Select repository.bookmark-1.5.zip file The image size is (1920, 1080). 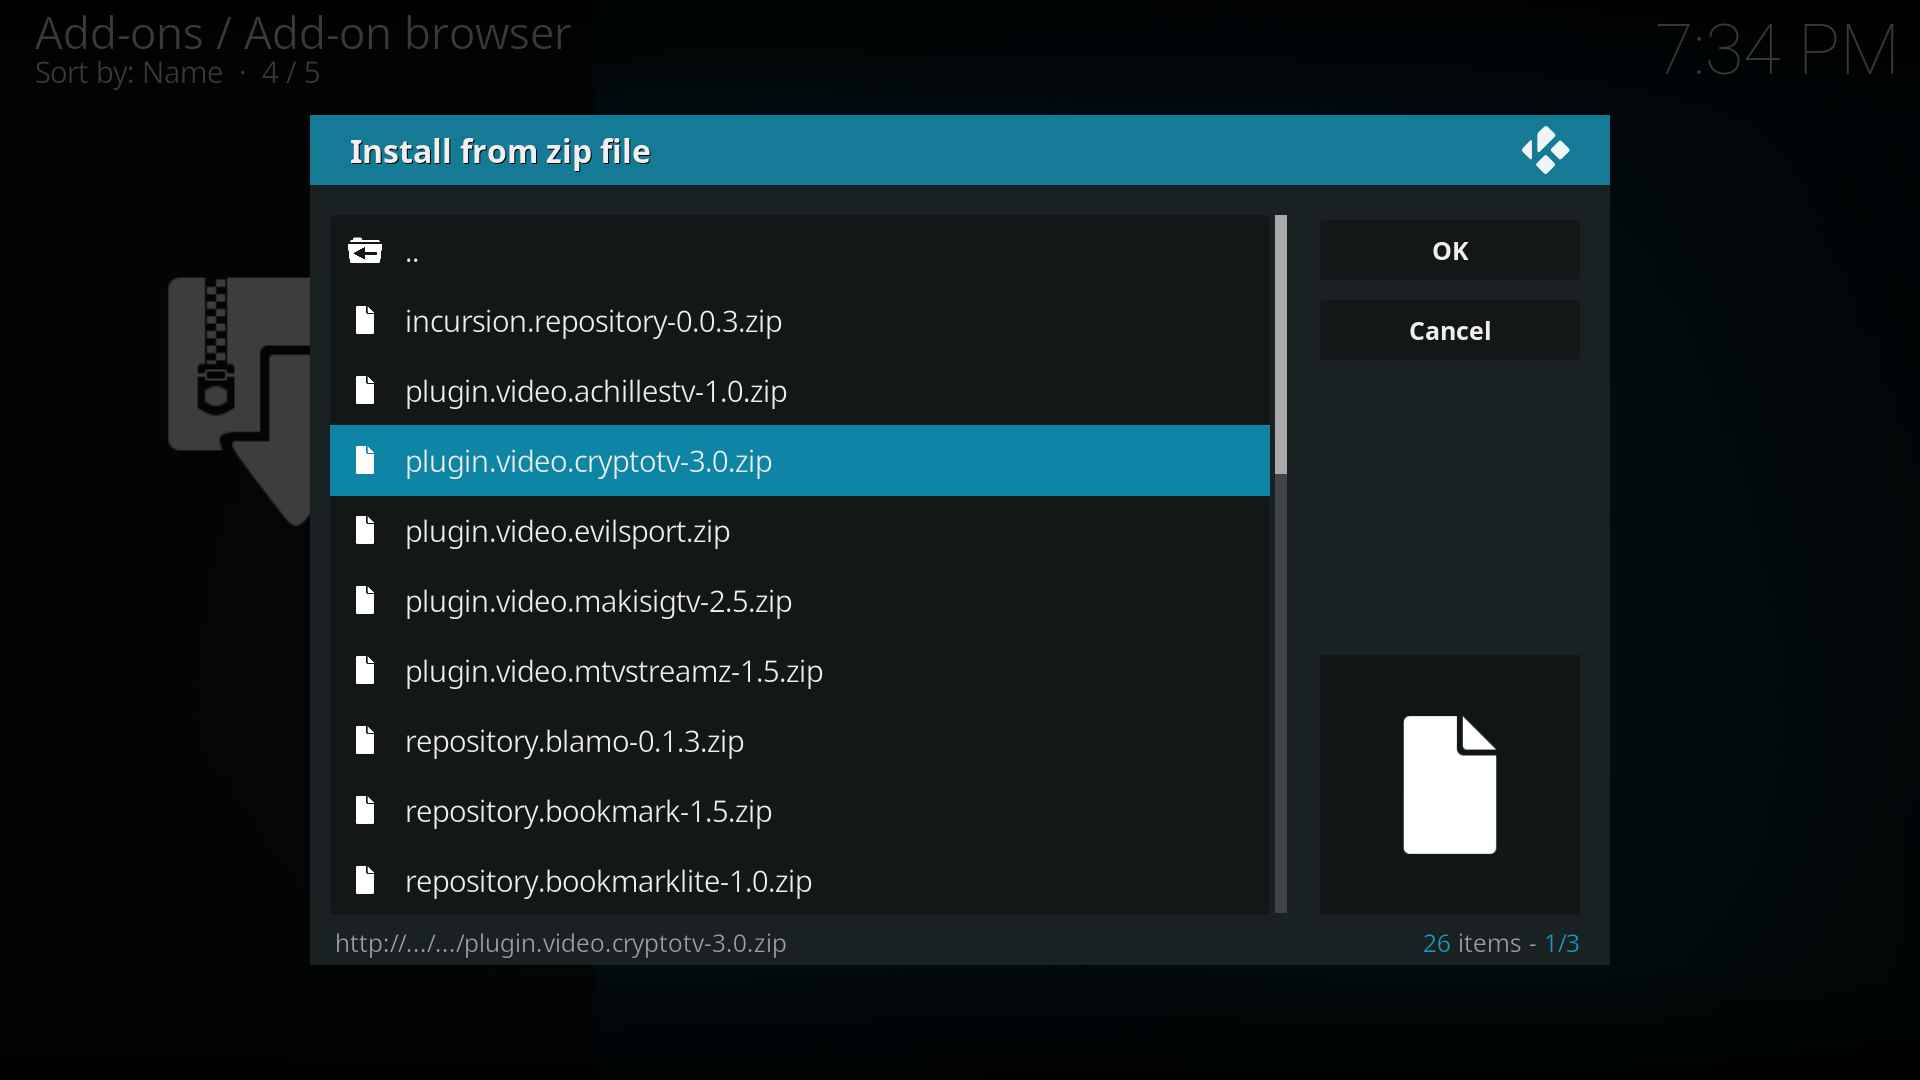click(x=588, y=810)
